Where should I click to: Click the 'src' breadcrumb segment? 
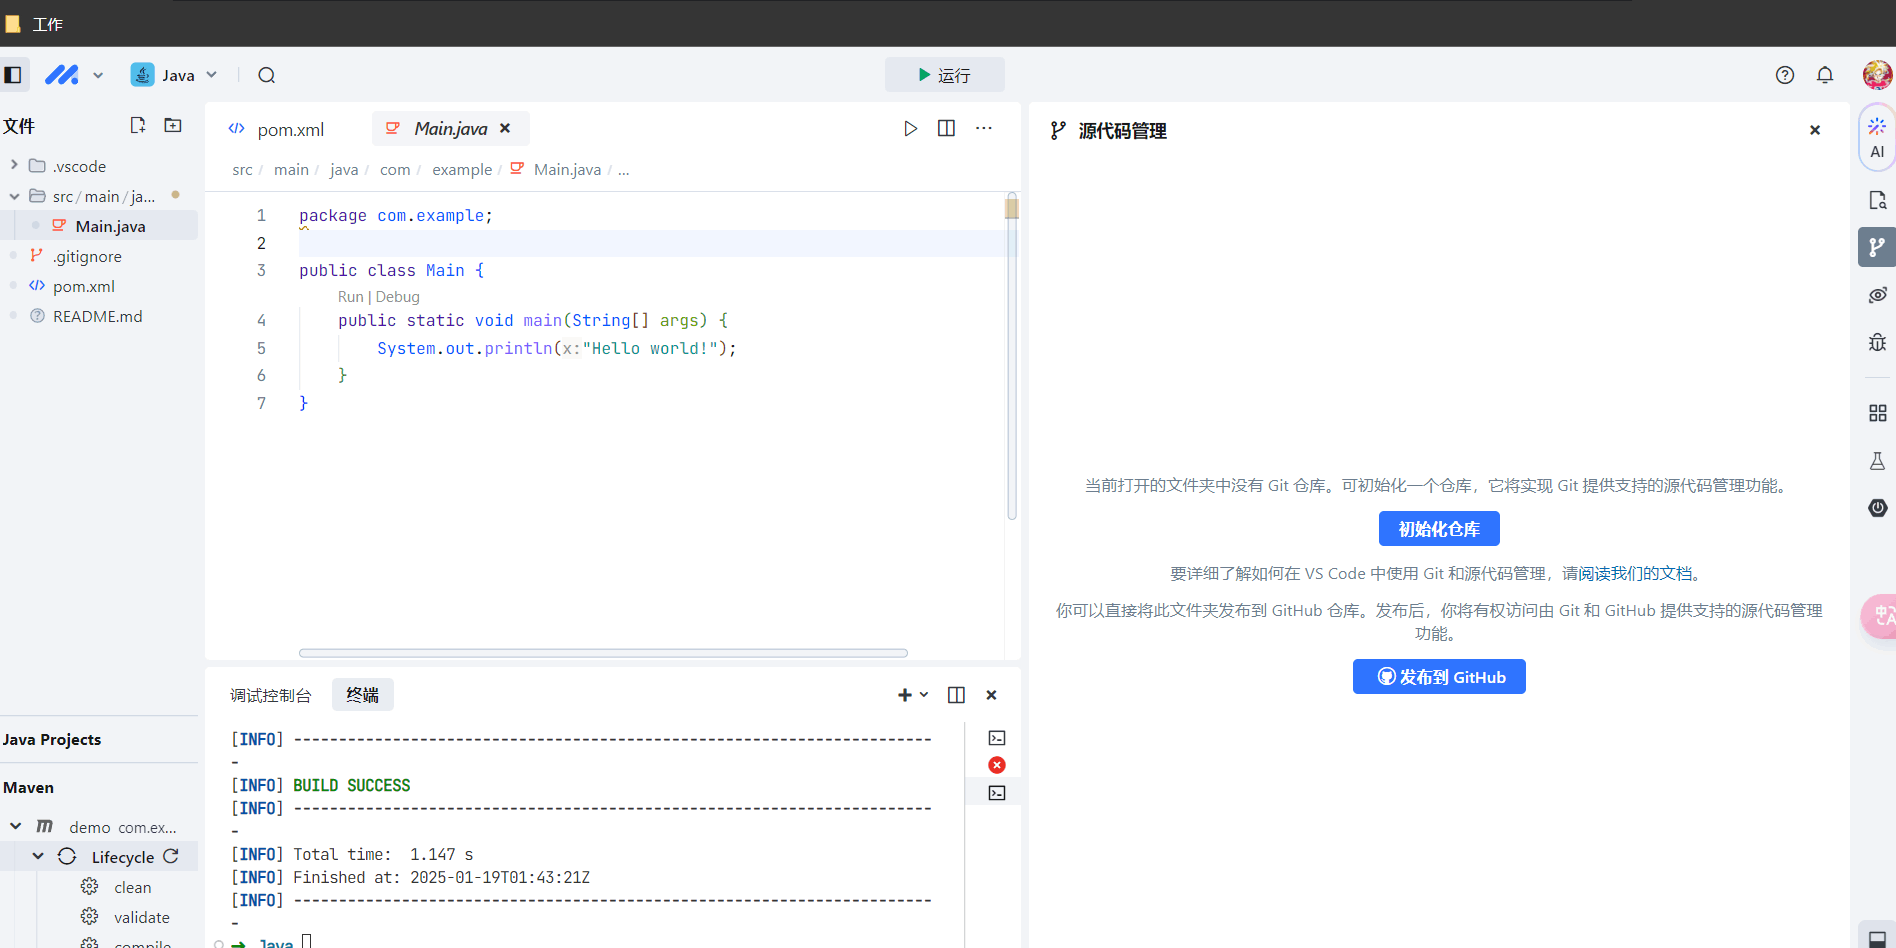[242, 170]
